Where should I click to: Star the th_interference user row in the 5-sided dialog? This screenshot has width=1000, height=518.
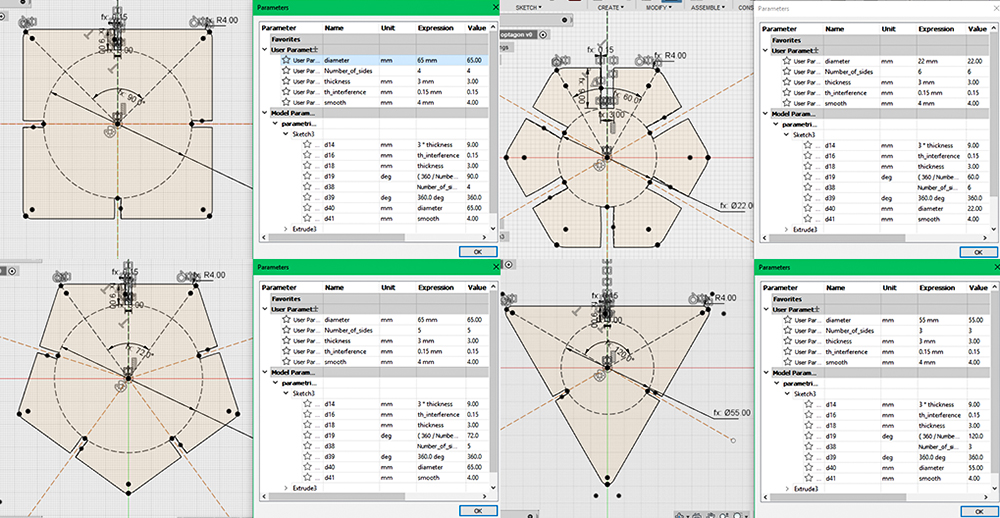[286, 352]
